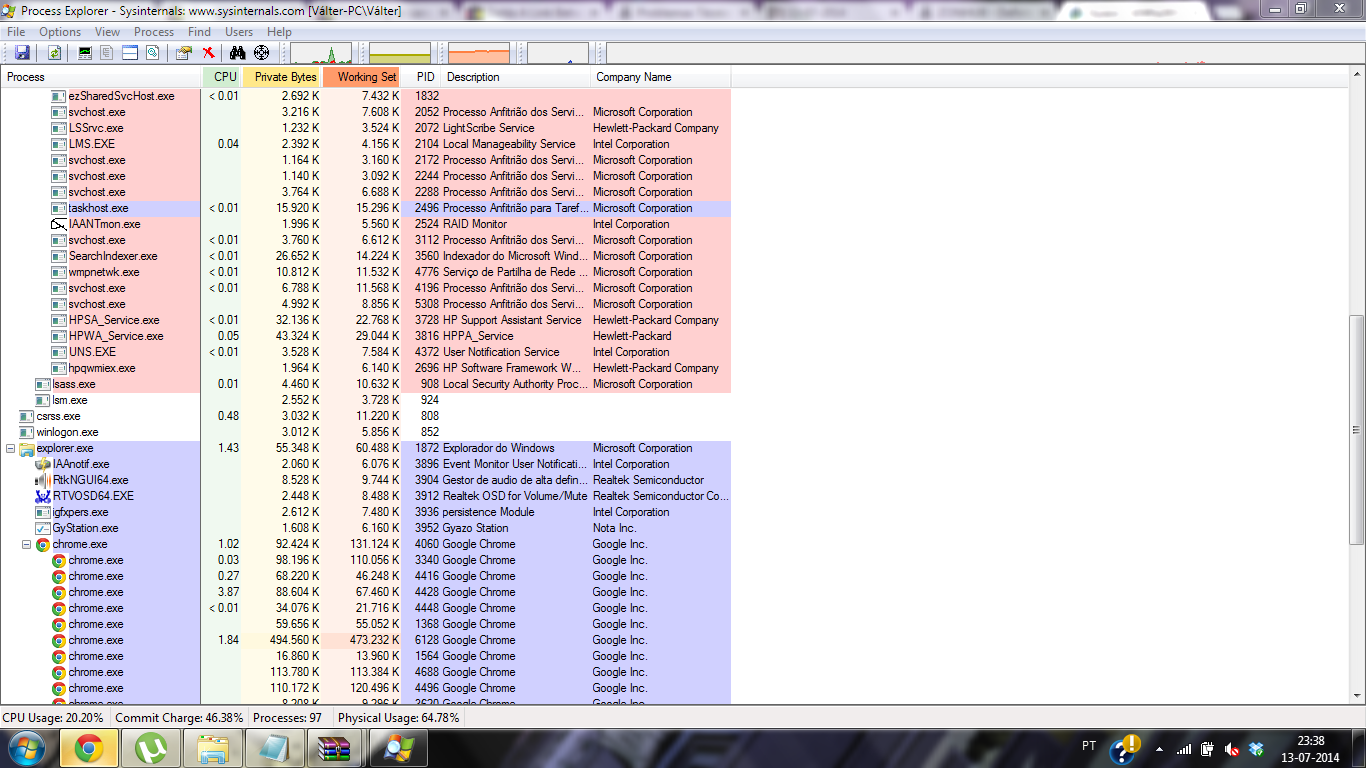The width and height of the screenshot is (1366, 768).
Task: Click the Save toolbar icon
Action: tap(22, 53)
